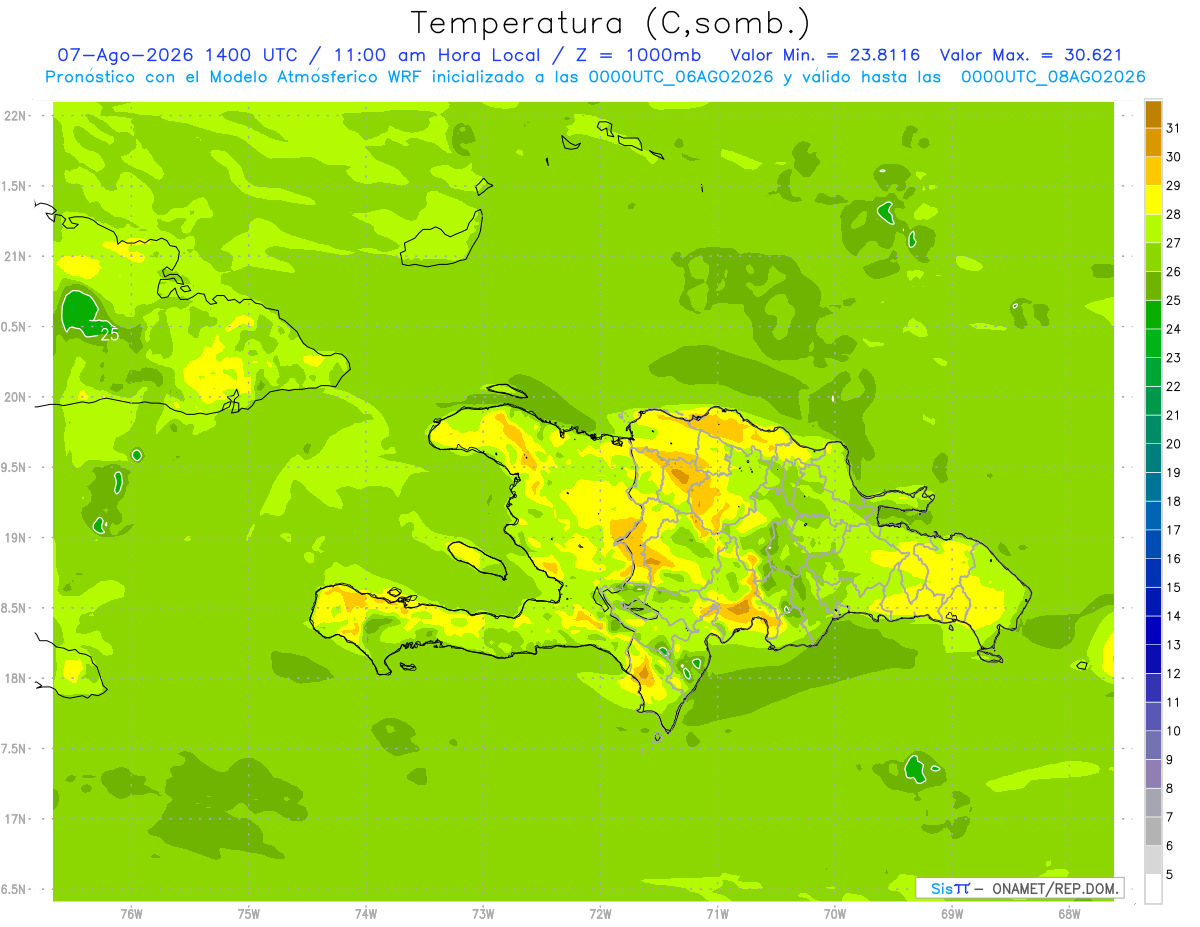Pick the green legend band between 26 and 27
This screenshot has height=927, width=1200.
click(x=1153, y=257)
